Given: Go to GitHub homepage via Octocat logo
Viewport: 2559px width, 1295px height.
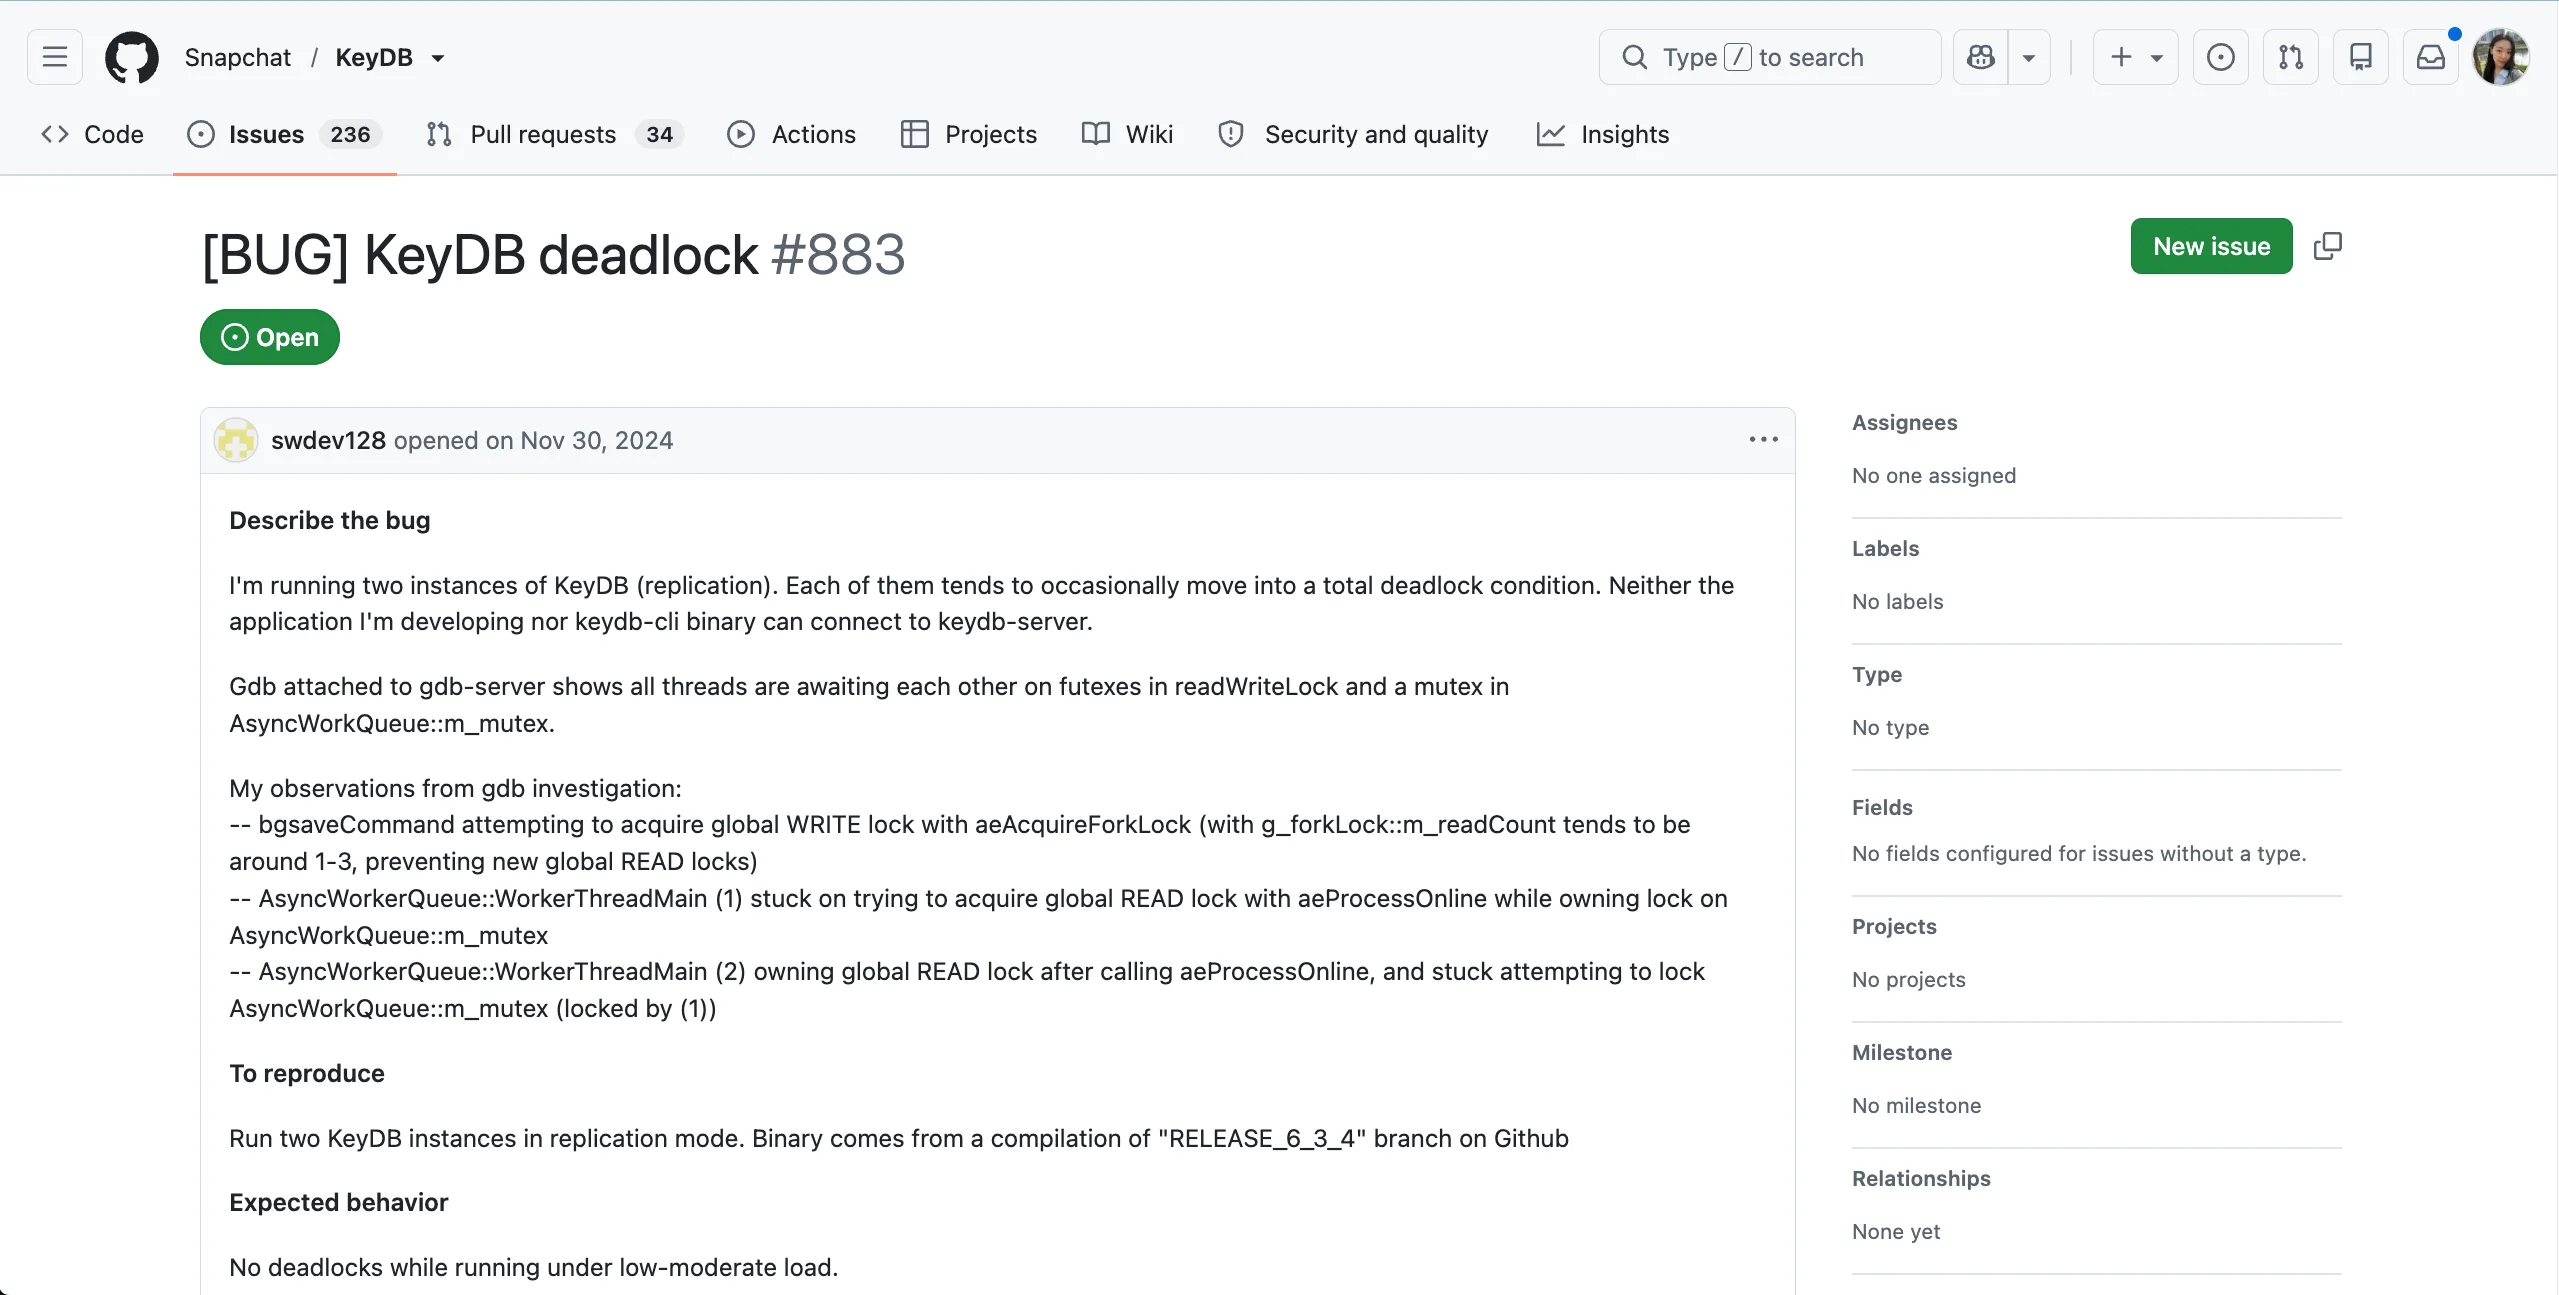Looking at the screenshot, I should pos(132,57).
